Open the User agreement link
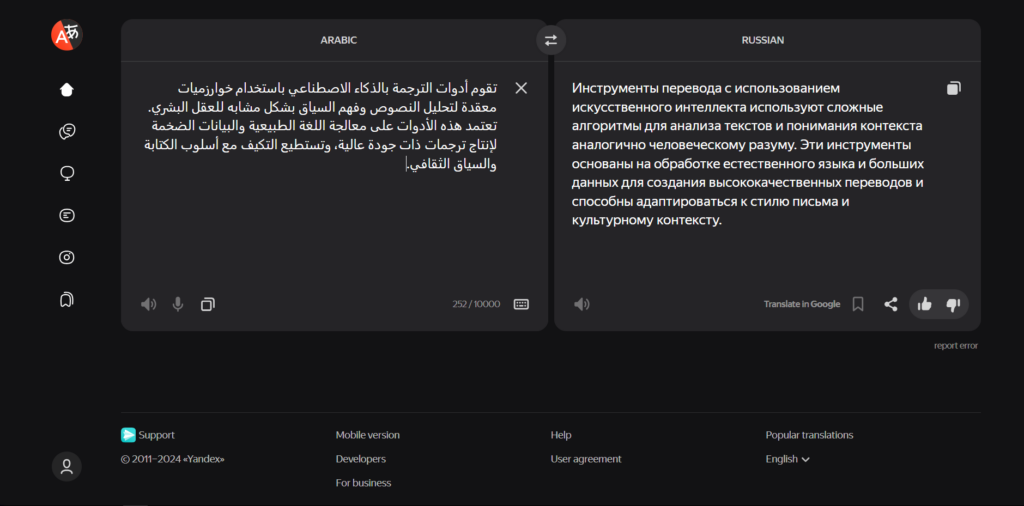 pyautogui.click(x=586, y=459)
